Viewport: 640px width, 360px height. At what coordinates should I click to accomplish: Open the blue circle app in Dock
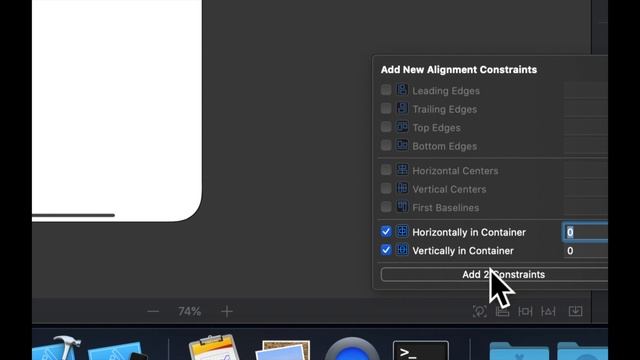(x=352, y=349)
